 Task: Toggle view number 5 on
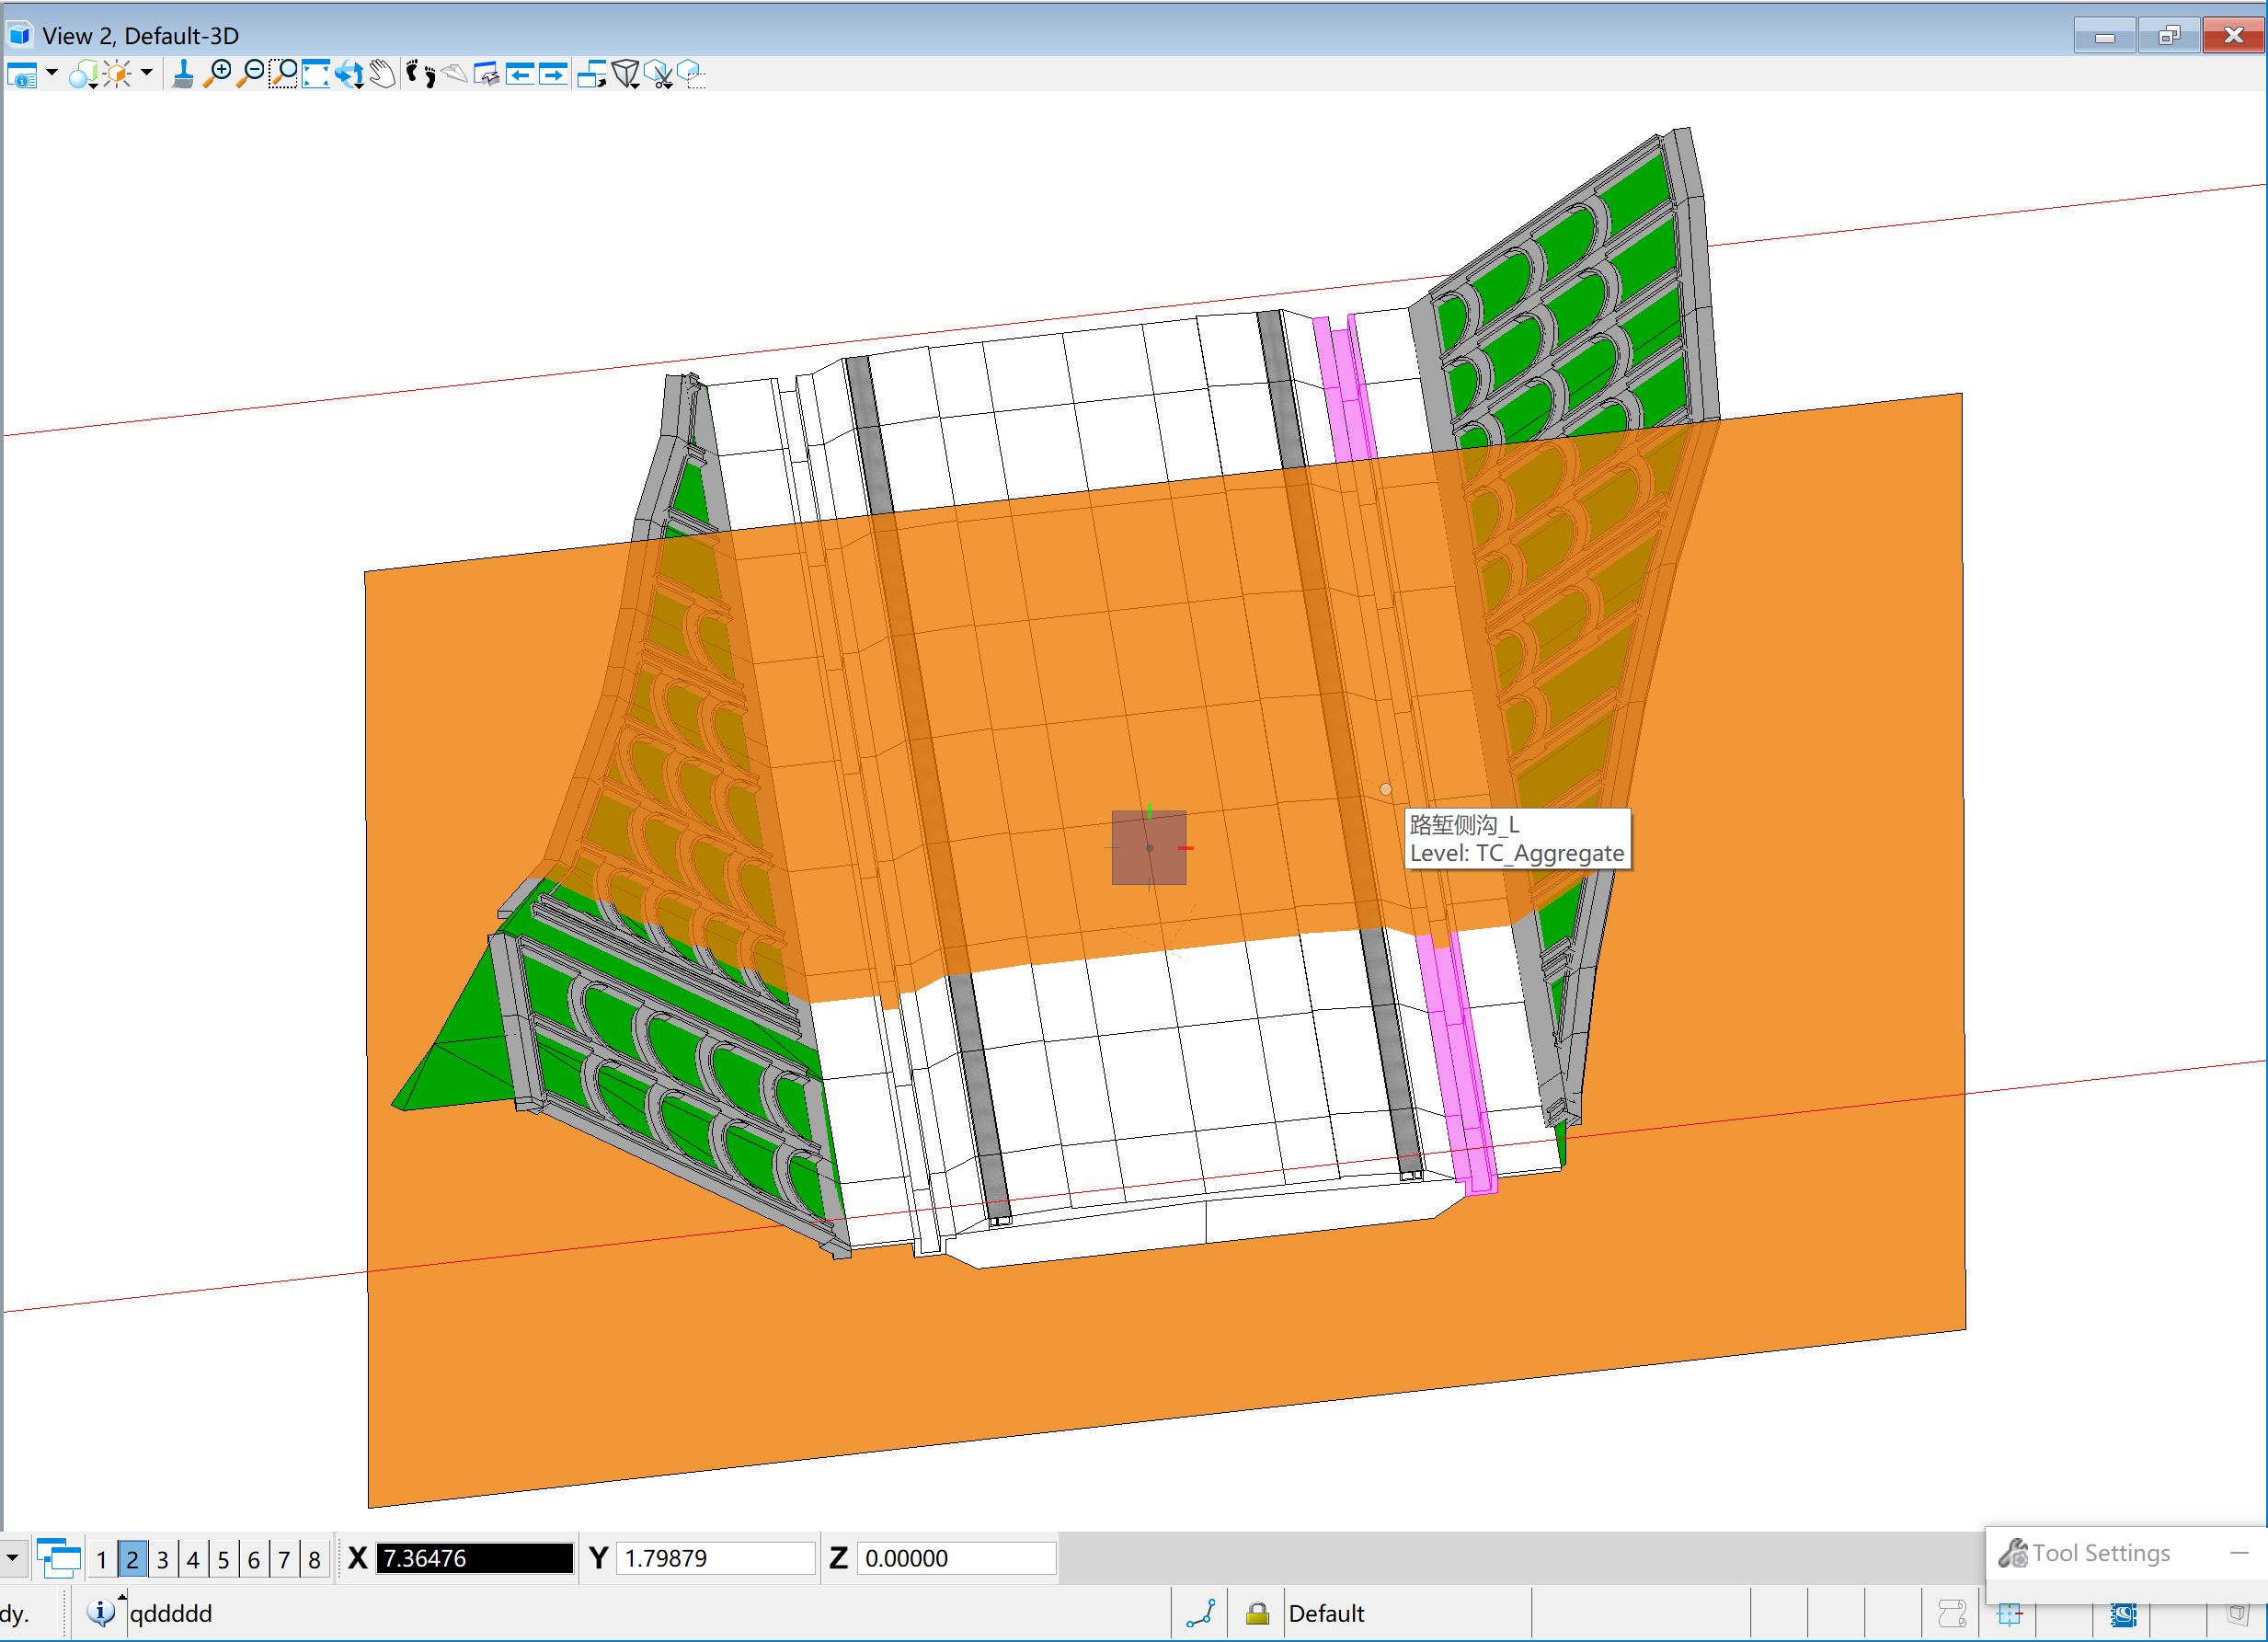coord(223,1559)
